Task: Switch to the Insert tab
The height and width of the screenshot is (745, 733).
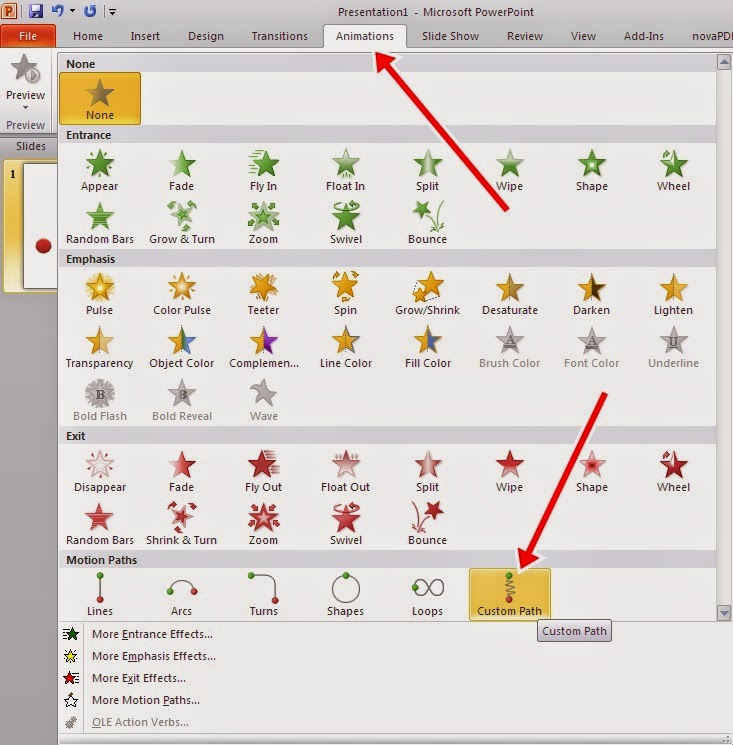Action: click(145, 36)
